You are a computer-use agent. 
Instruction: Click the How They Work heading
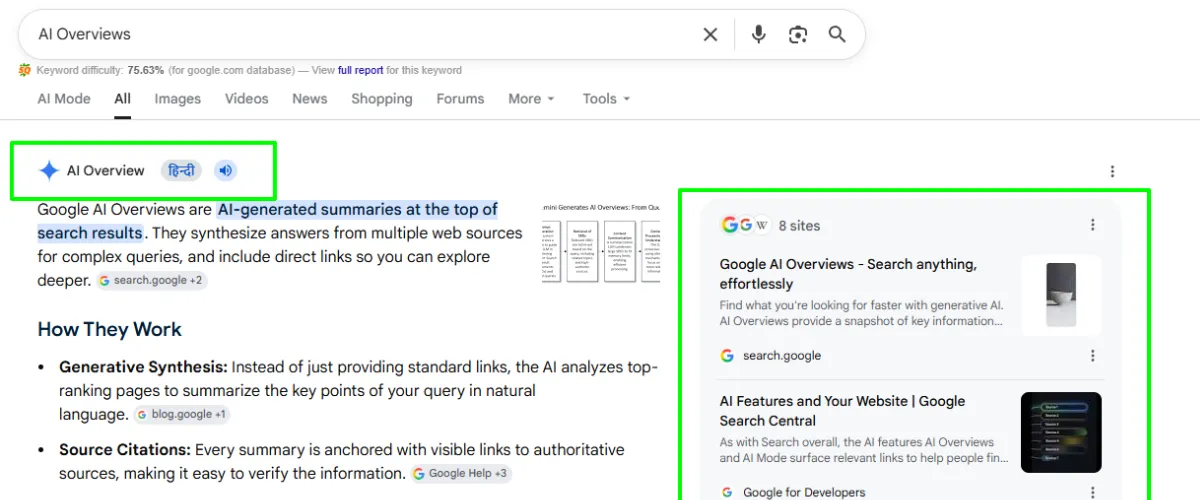(110, 330)
